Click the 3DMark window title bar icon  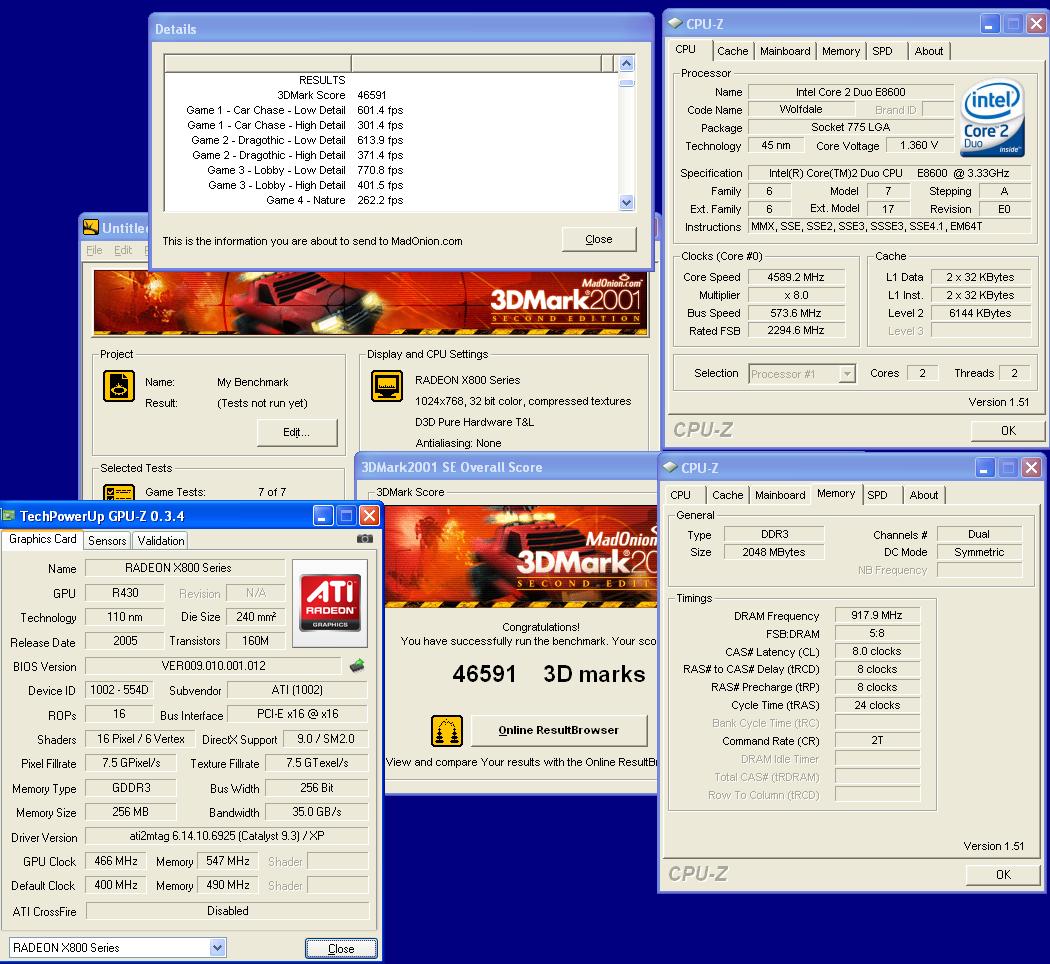(90, 228)
